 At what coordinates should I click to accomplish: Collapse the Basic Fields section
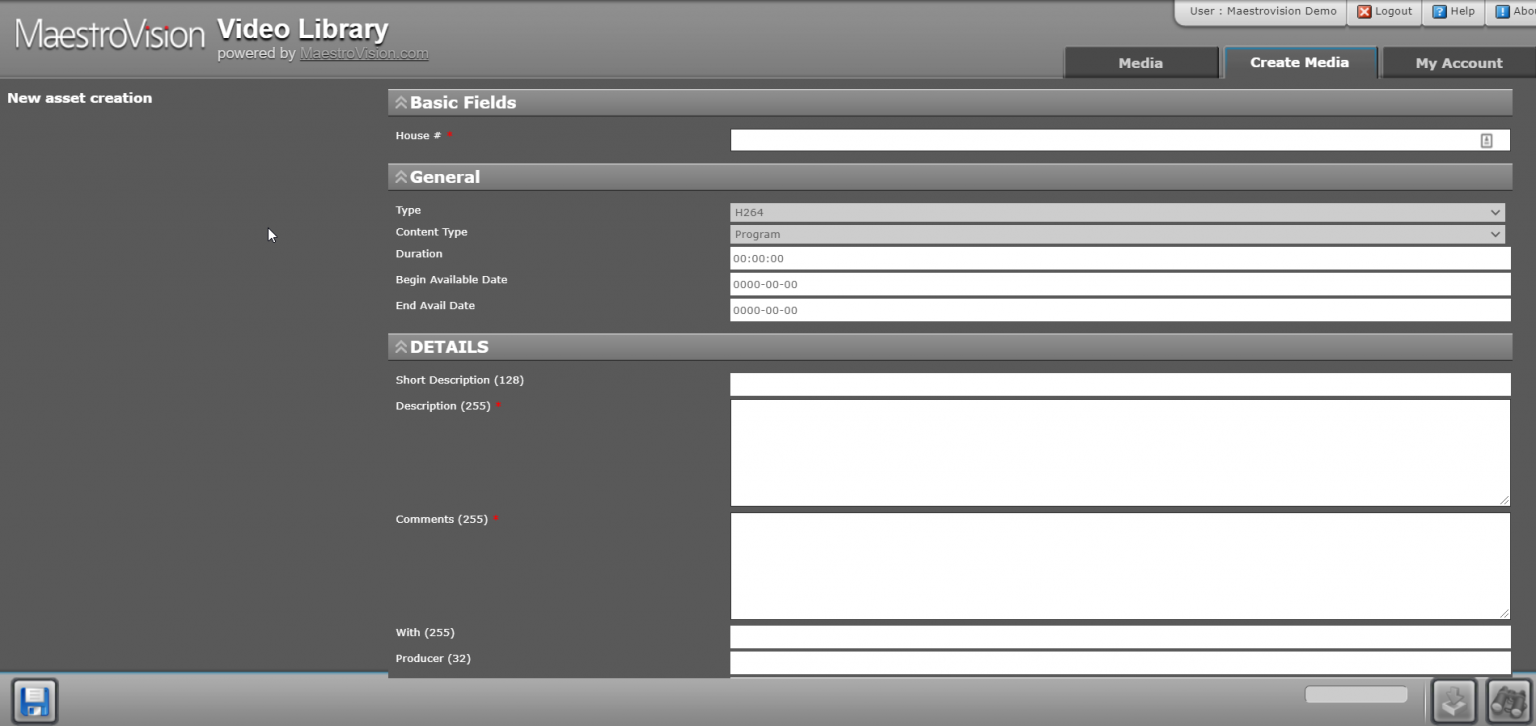(400, 101)
